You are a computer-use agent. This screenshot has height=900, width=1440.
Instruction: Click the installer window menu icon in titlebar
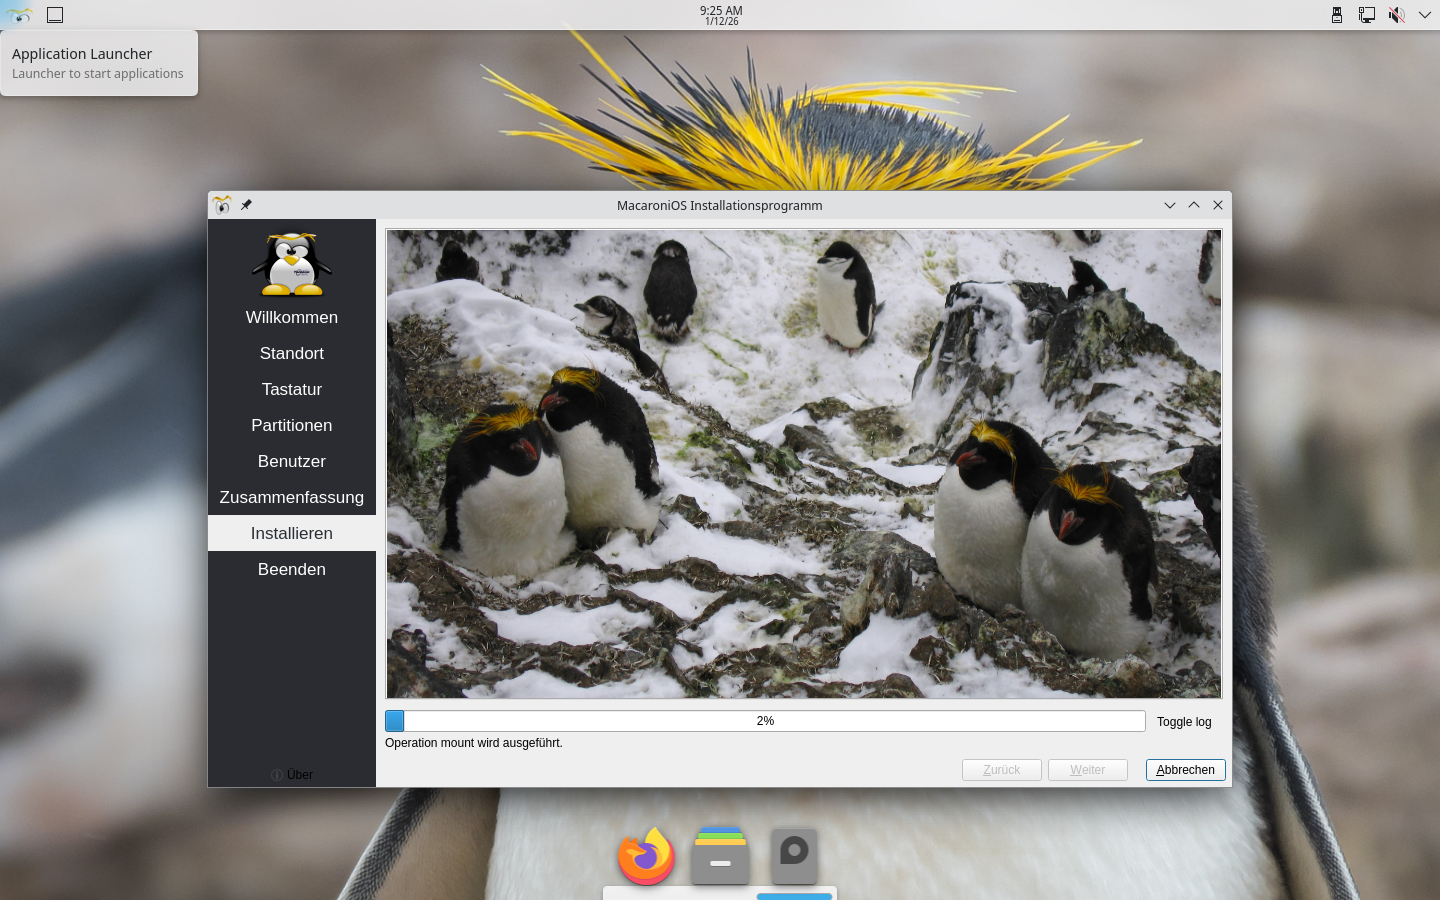pyautogui.click(x=222, y=205)
